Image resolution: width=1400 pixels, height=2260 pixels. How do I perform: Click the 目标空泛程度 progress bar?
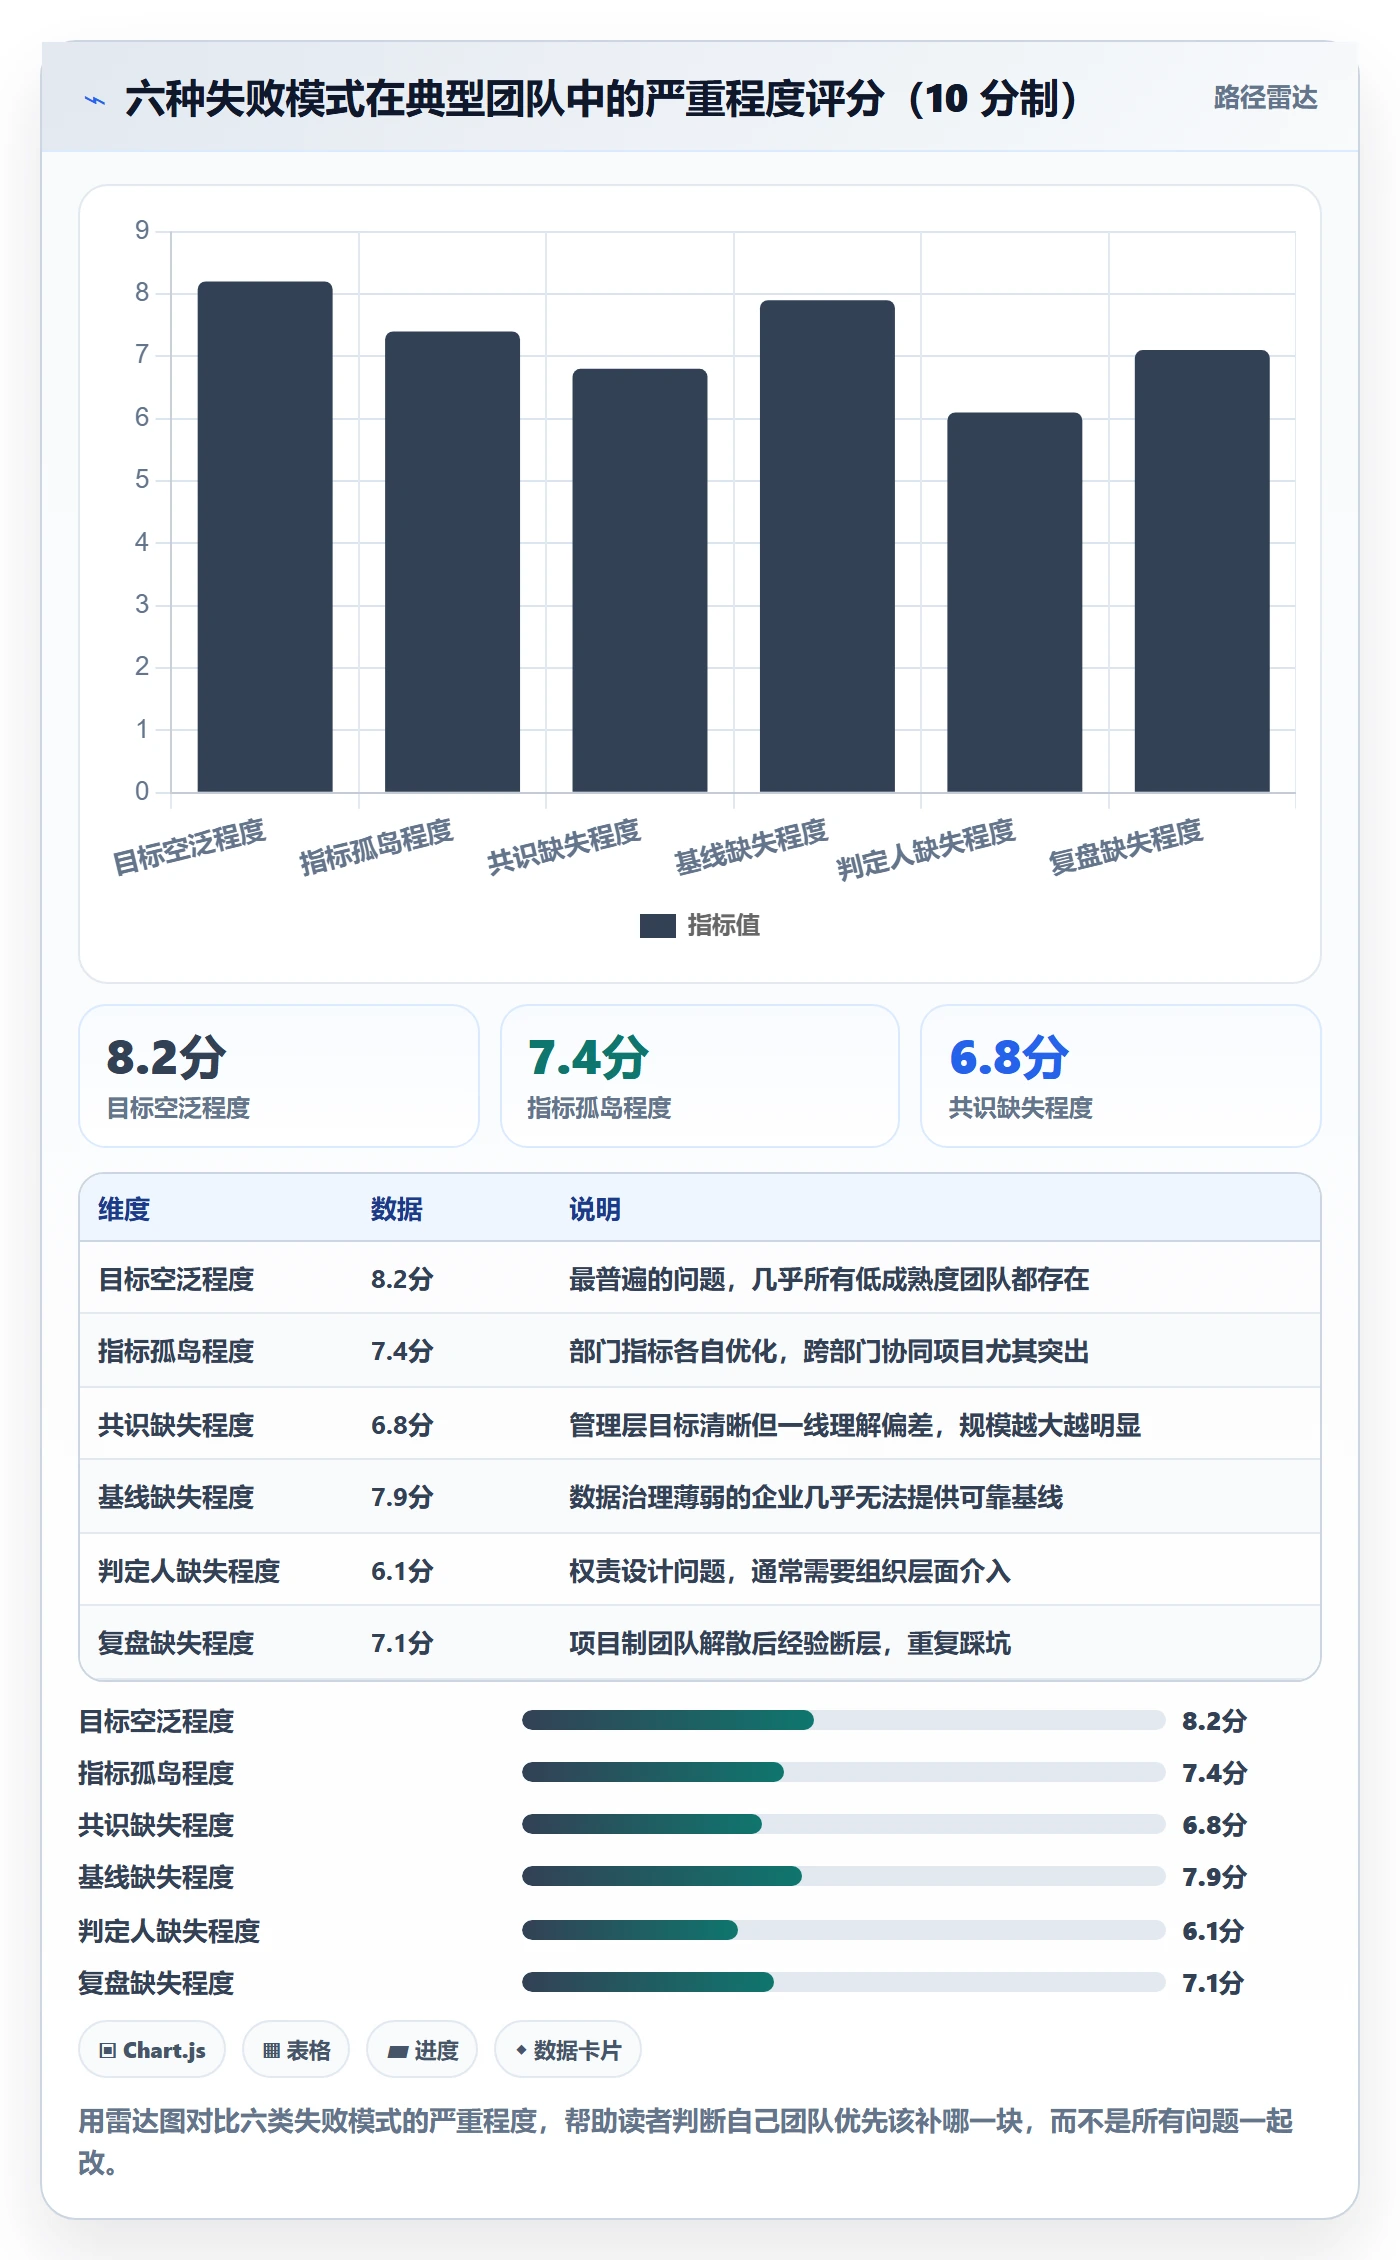click(843, 1720)
